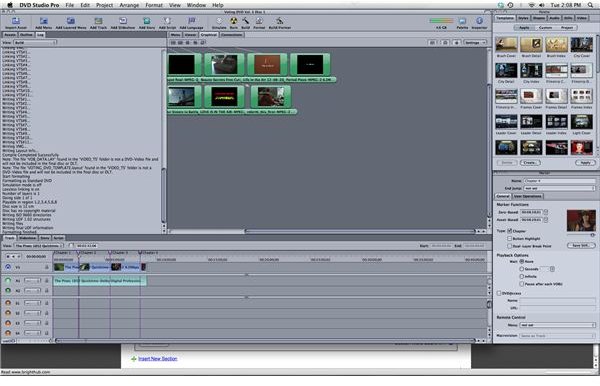
Task: Click the Create... button in Palette
Action: tap(530, 163)
